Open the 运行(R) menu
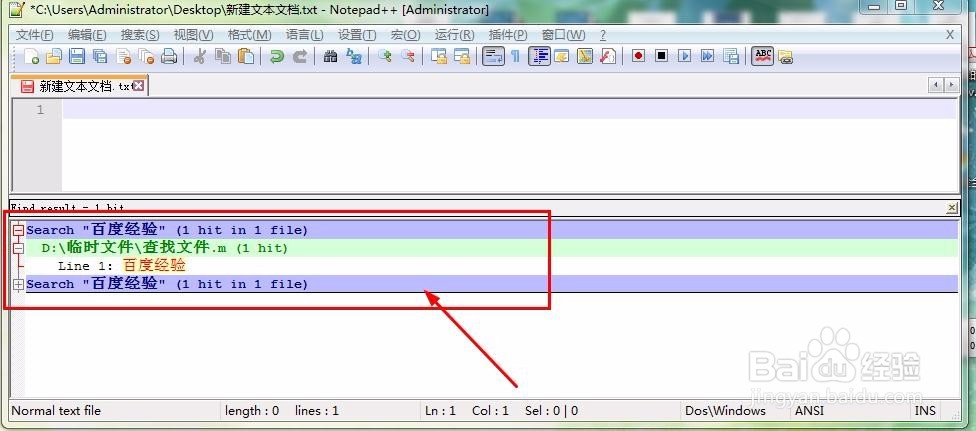The height and width of the screenshot is (431, 976). (454, 35)
